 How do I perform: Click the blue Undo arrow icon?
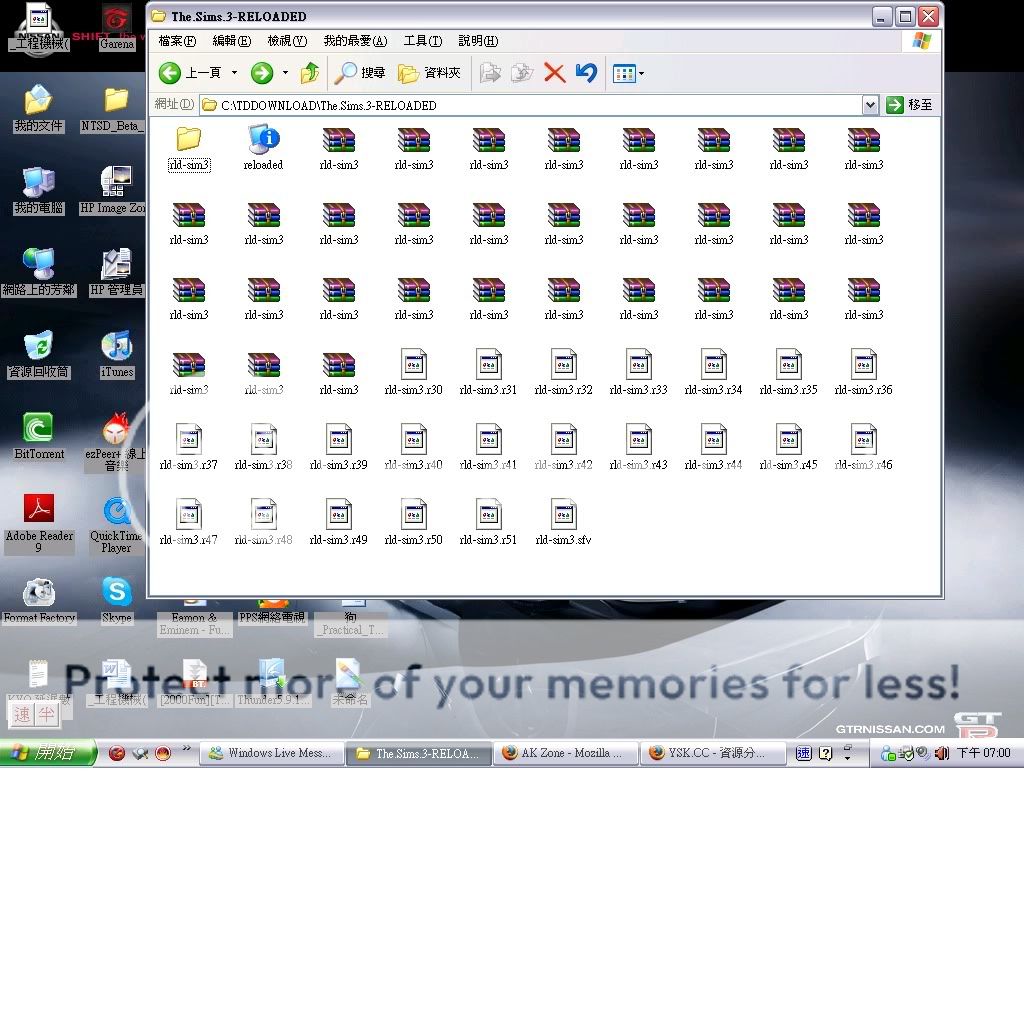586,73
